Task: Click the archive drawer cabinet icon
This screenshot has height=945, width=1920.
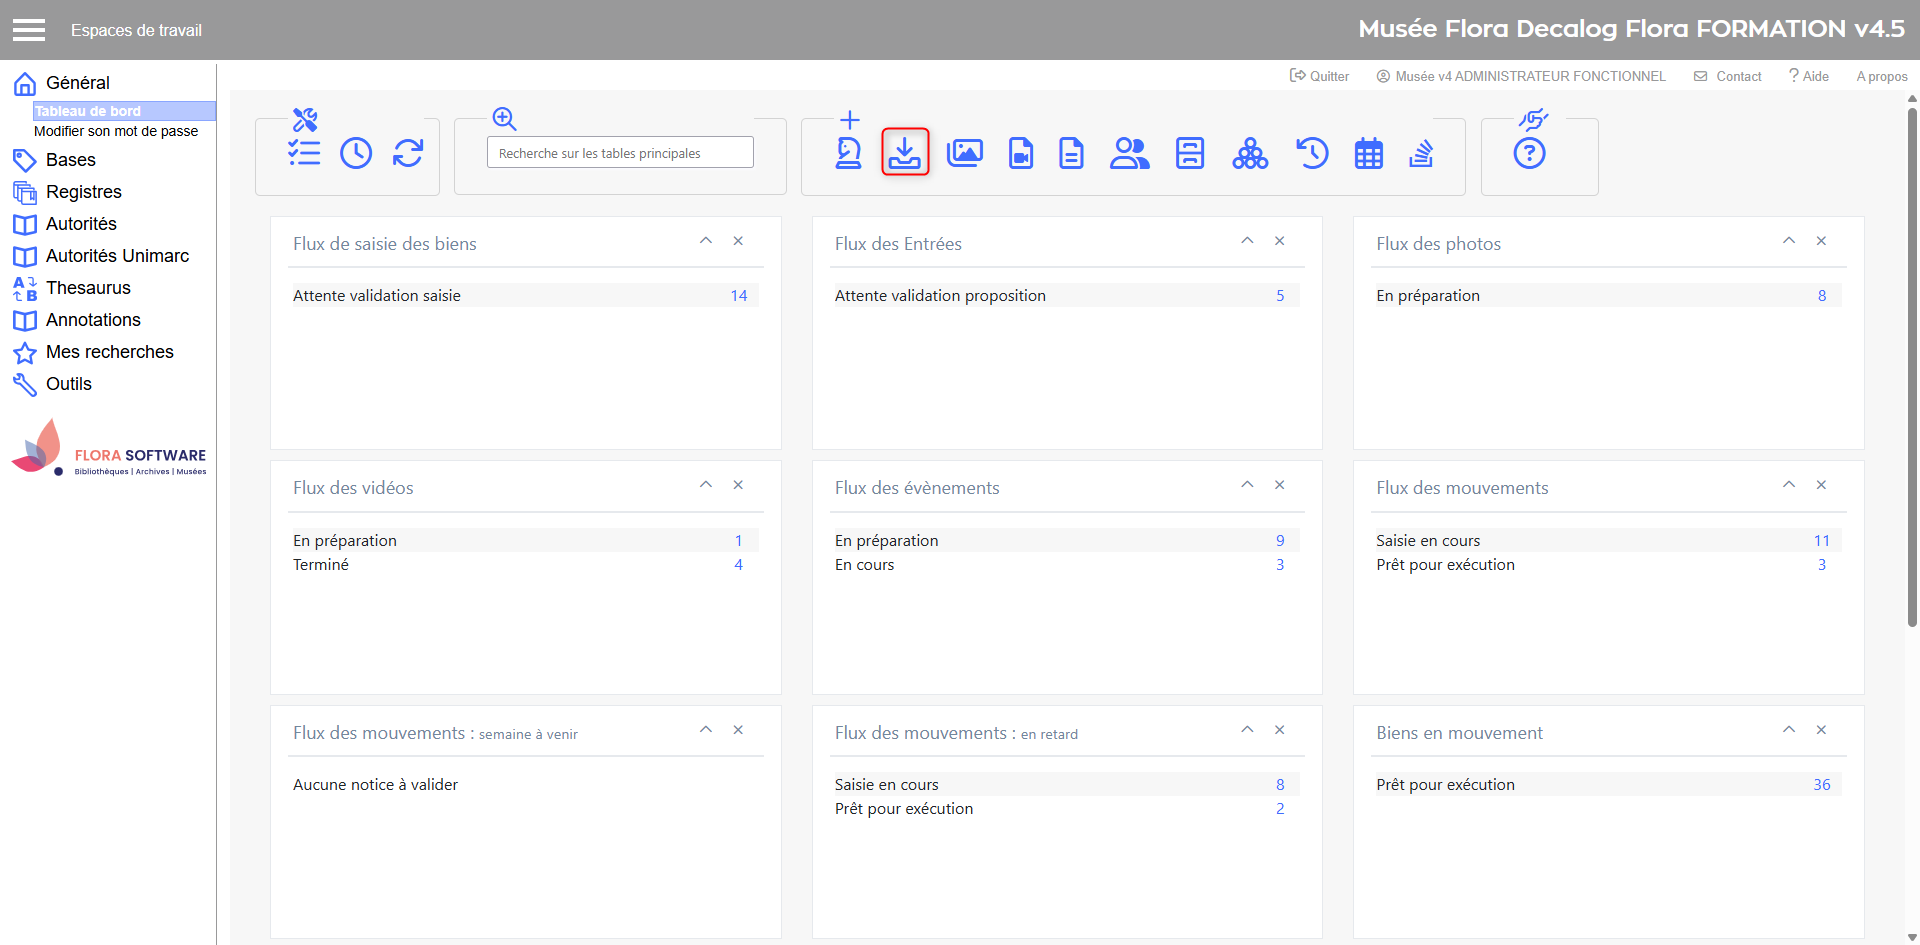Action: pos(1189,153)
